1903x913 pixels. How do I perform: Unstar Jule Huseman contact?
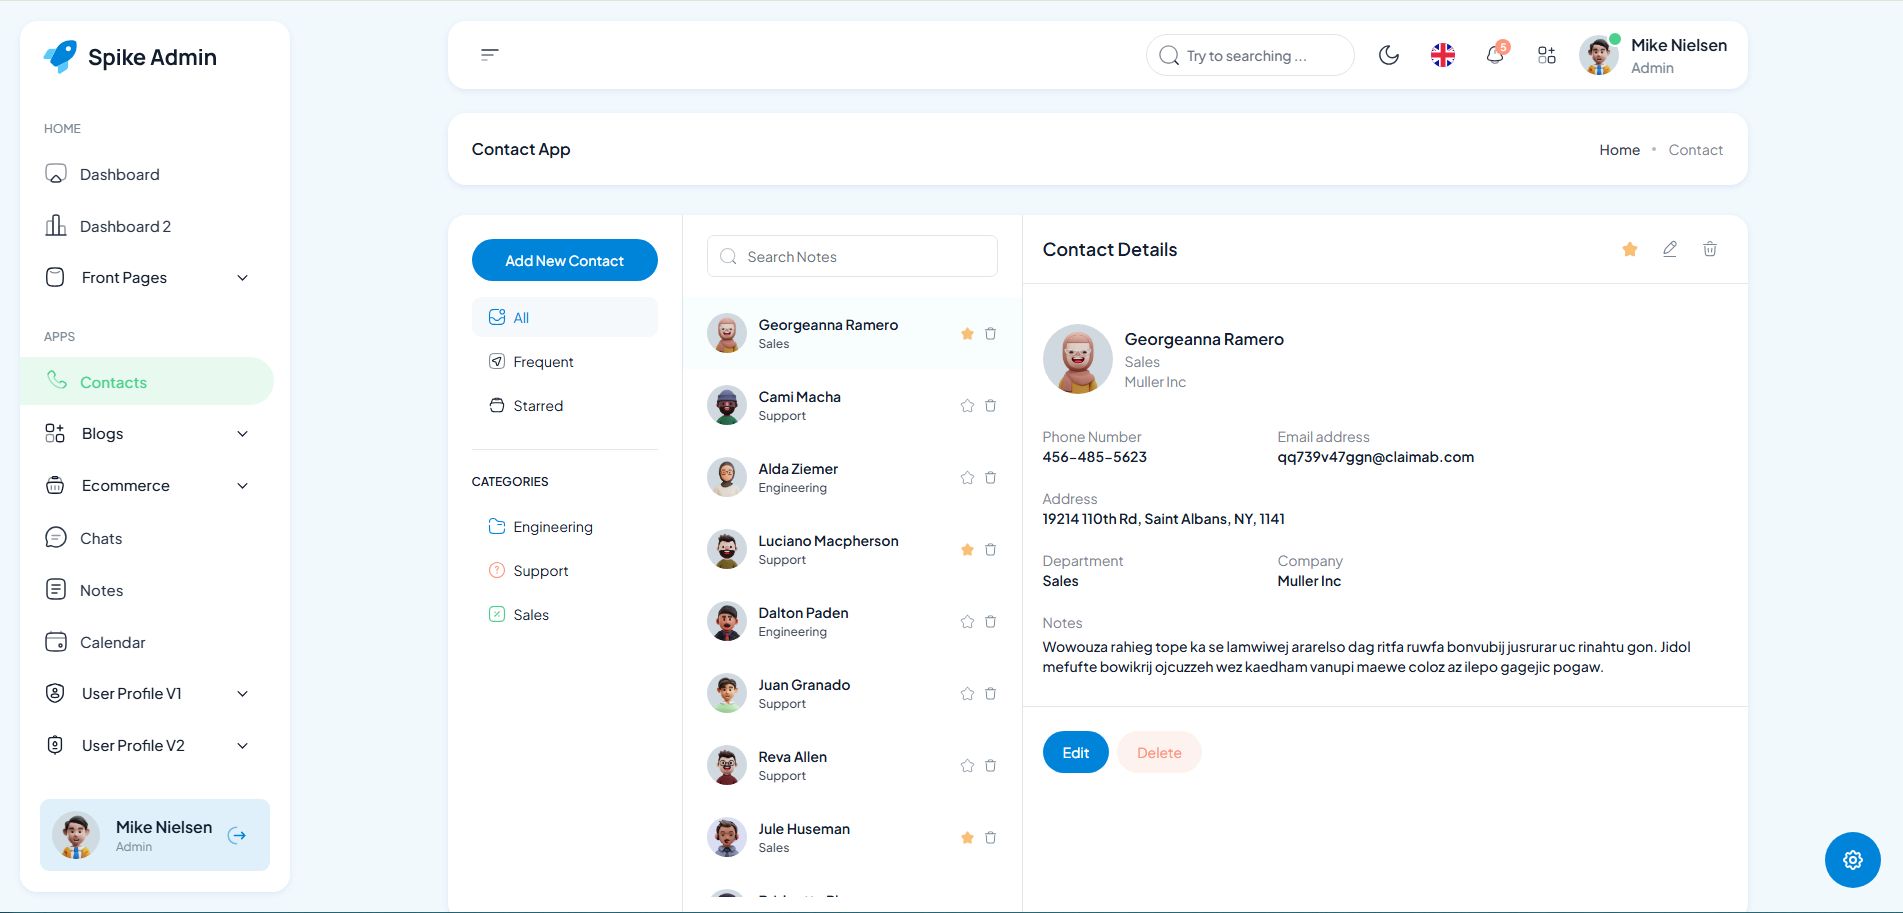coord(967,838)
